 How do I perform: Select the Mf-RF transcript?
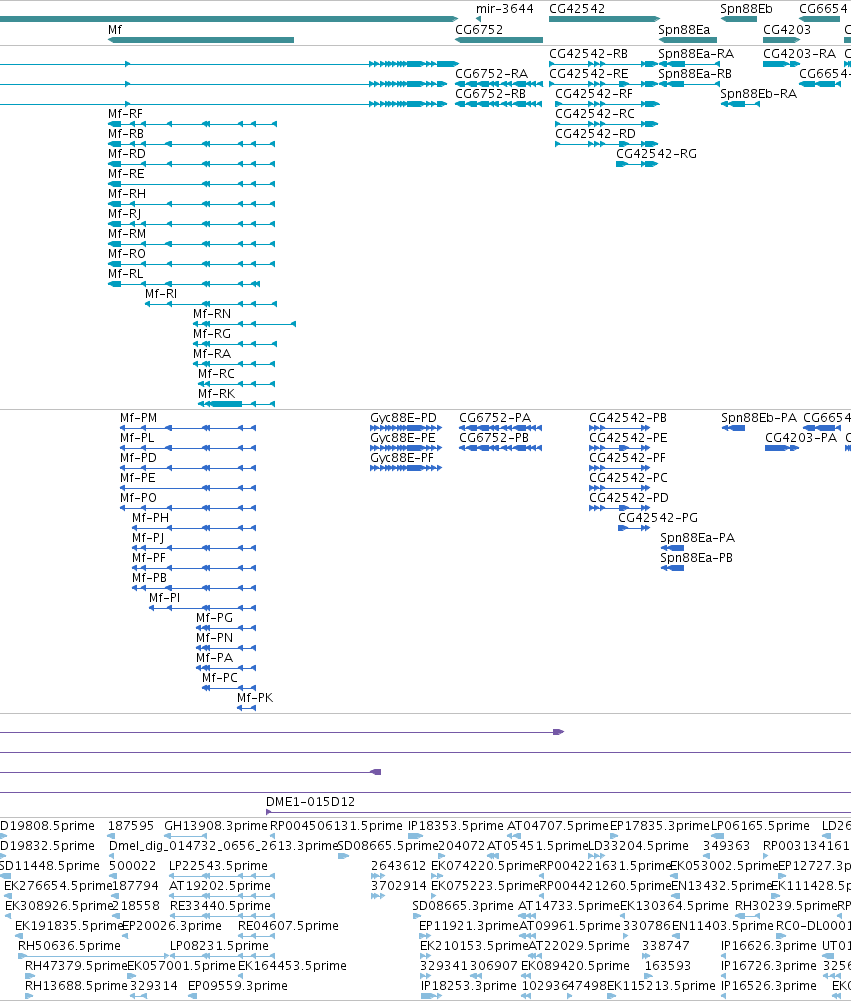pyautogui.click(x=192, y=124)
